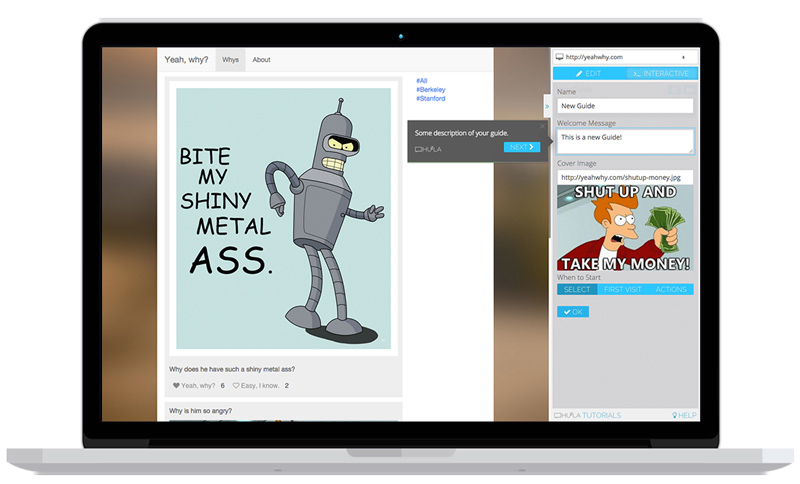Open the About tab in the navbar
This screenshot has width=800, height=484.
(261, 60)
